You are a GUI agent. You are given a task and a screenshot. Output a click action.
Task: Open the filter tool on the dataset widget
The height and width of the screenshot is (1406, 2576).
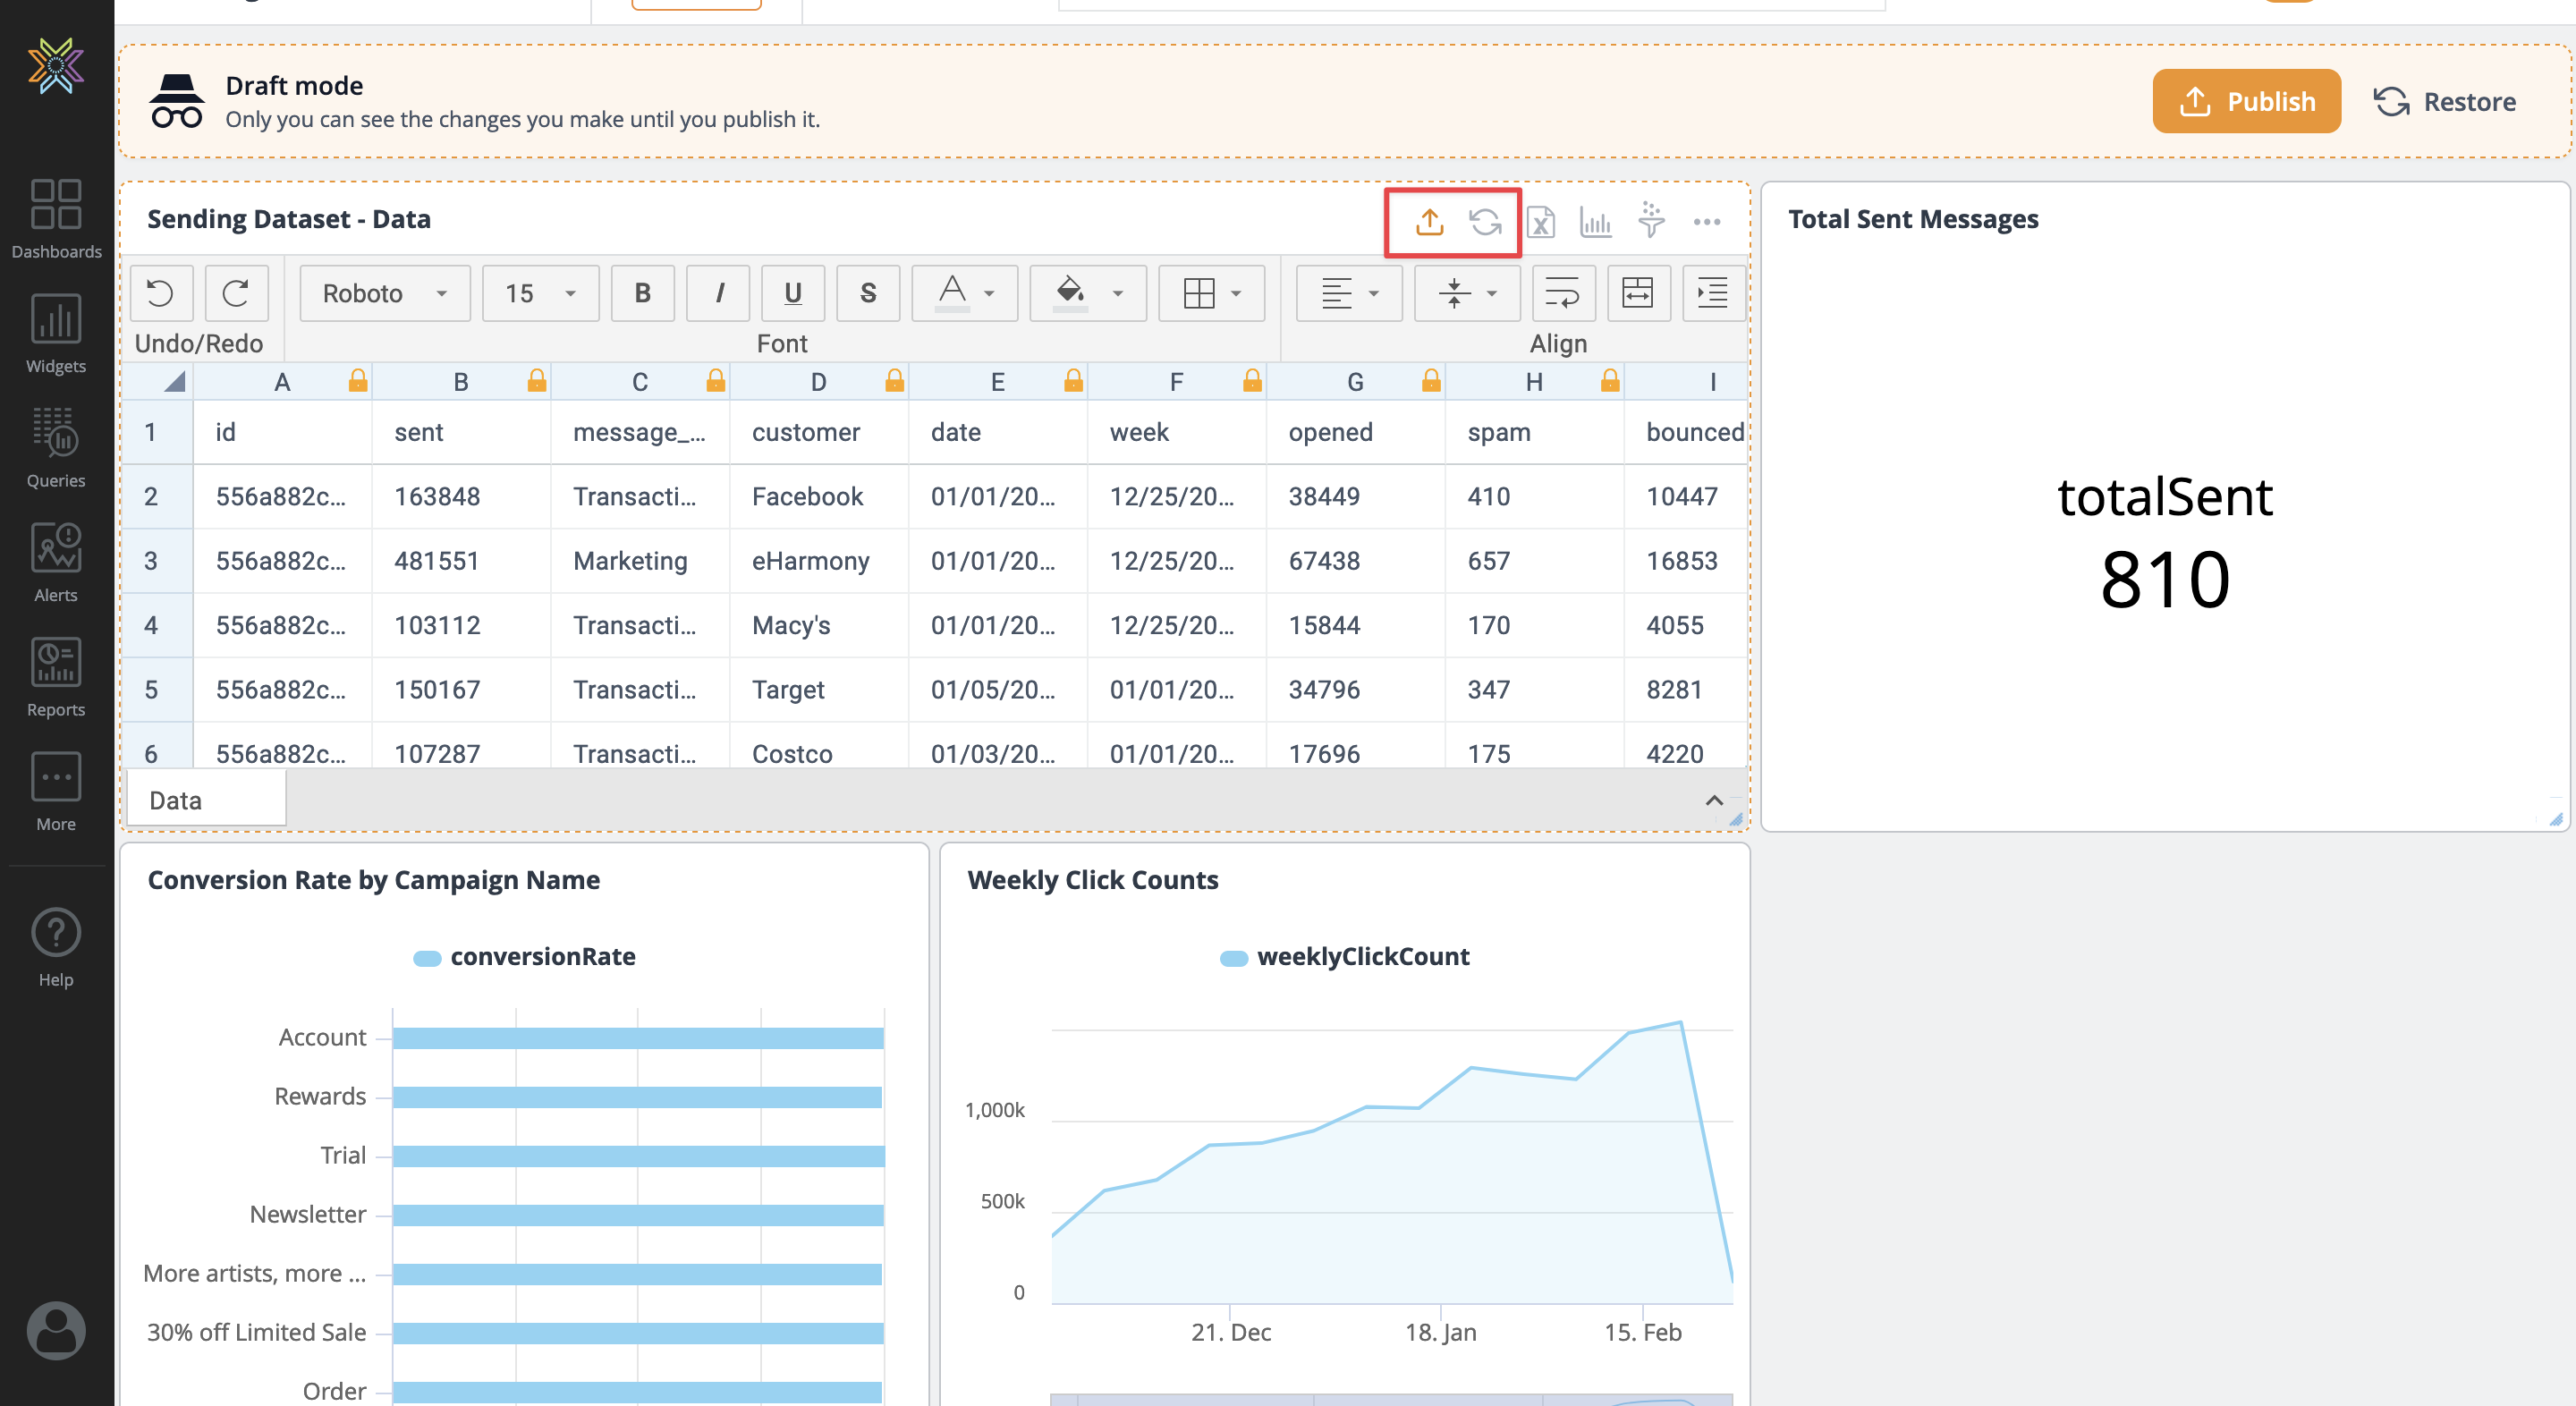click(x=1651, y=222)
